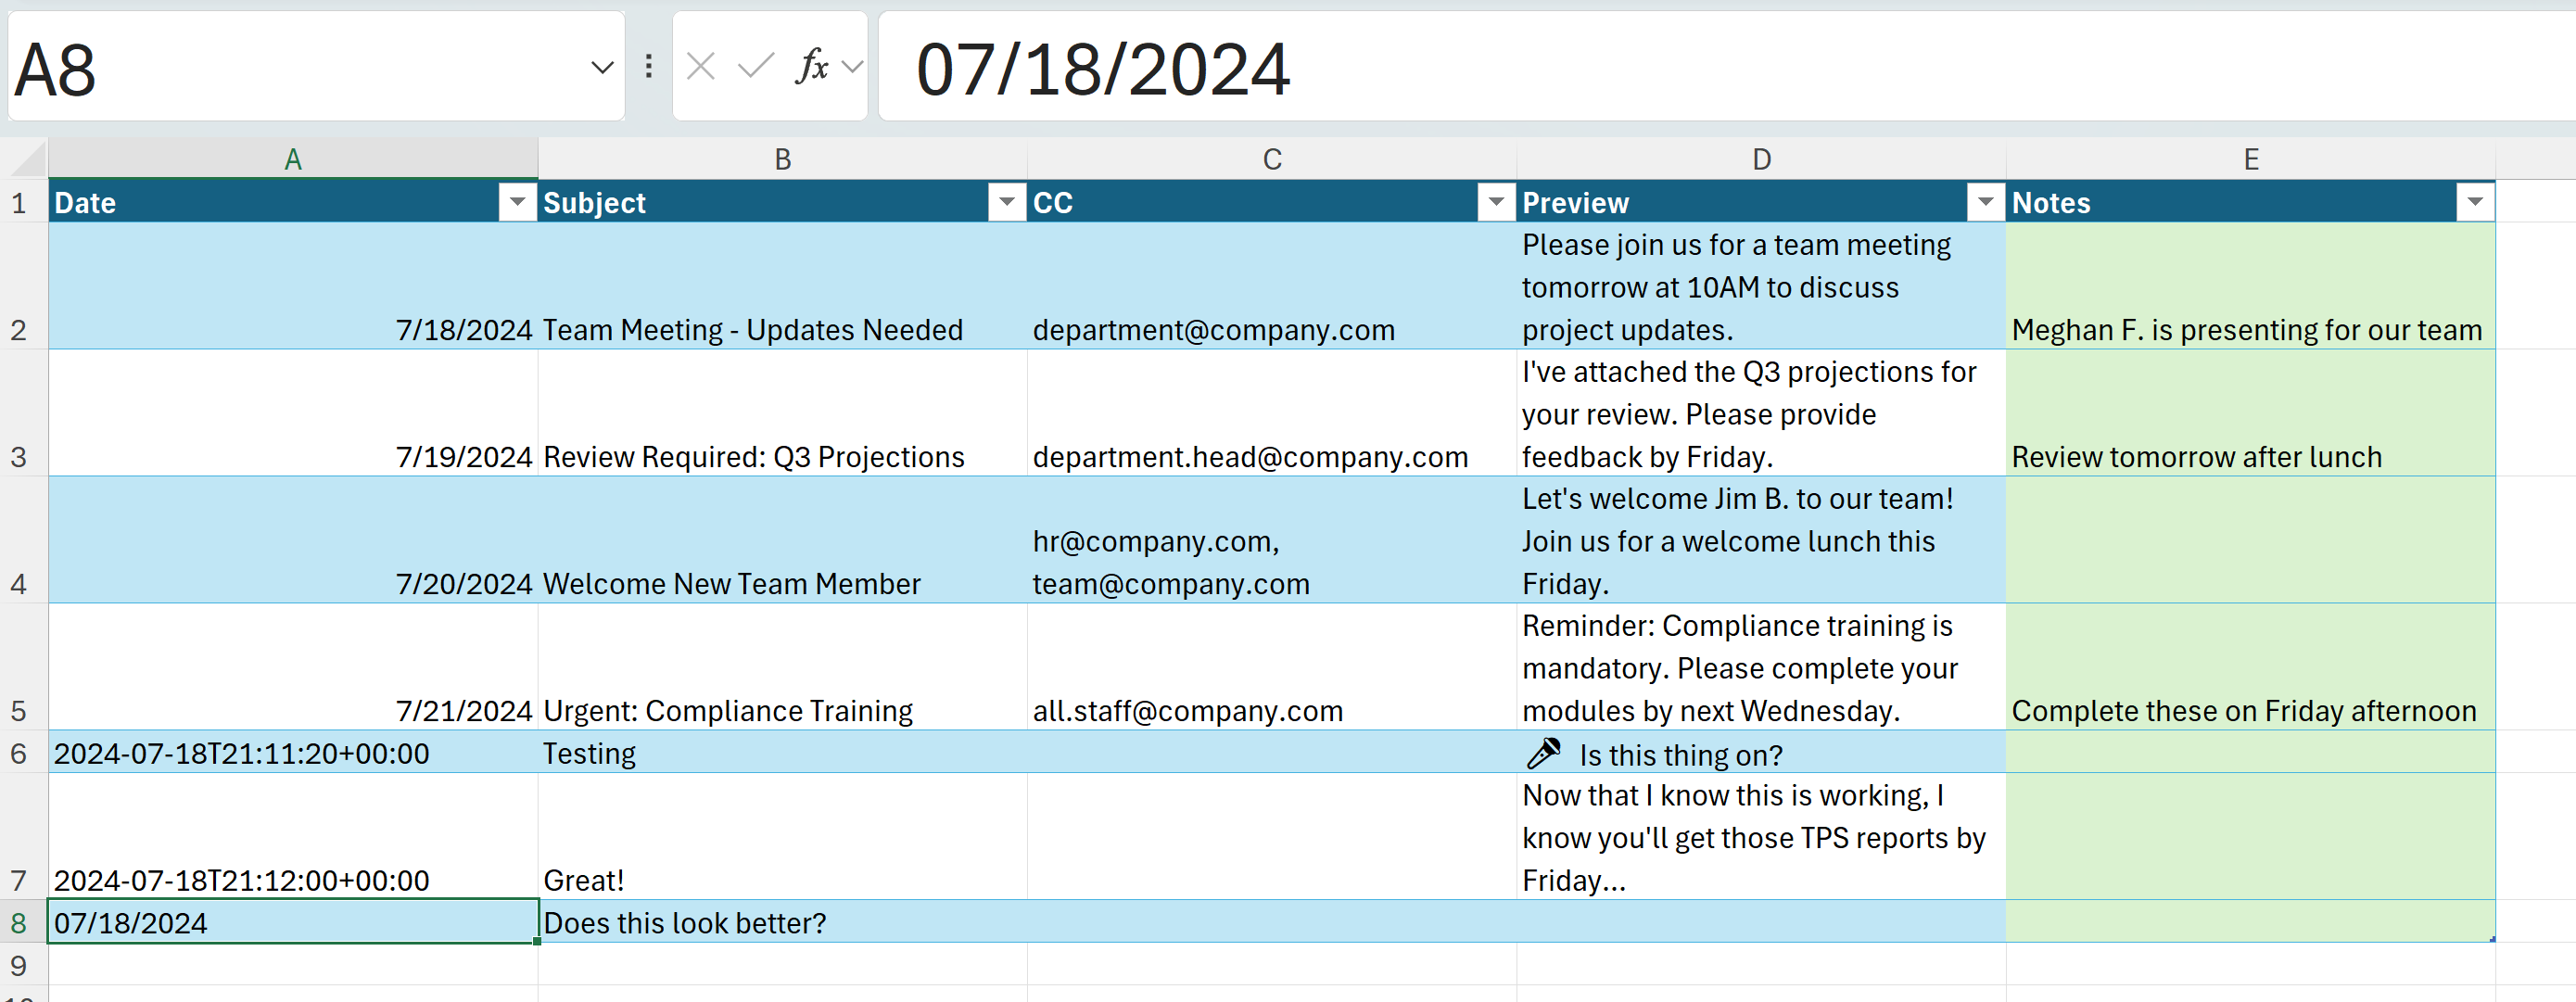
Task: Click the formula bar showing 07/18/2024
Action: (1700, 68)
